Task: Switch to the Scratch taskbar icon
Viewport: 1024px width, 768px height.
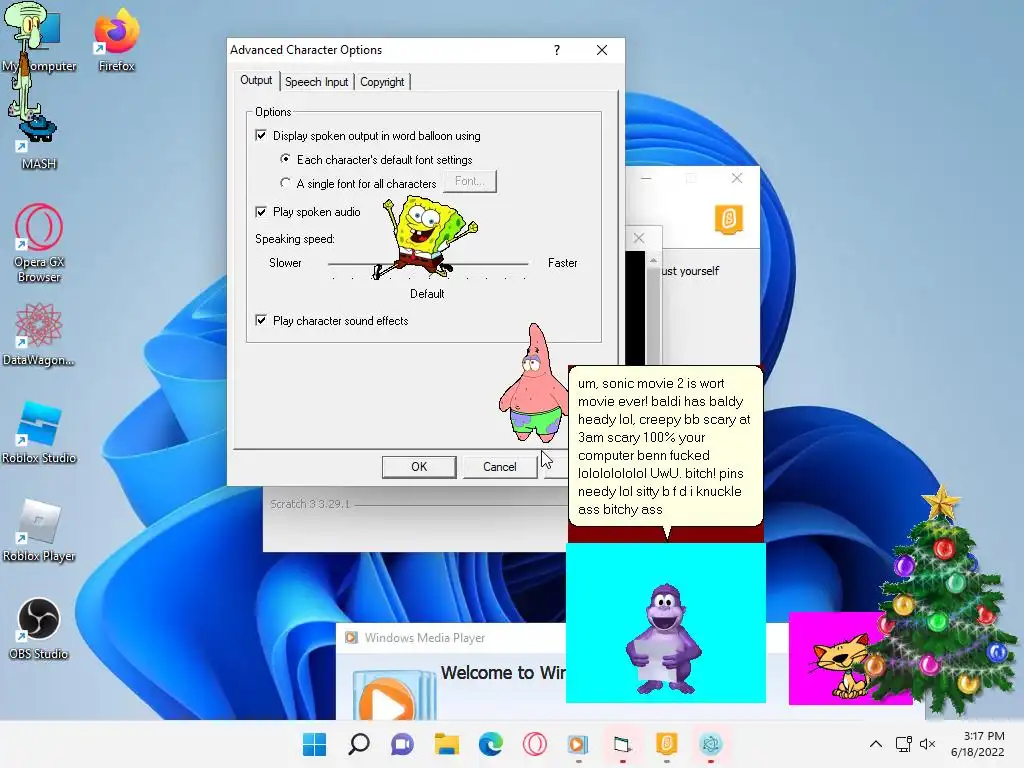Action: pyautogui.click(x=666, y=744)
